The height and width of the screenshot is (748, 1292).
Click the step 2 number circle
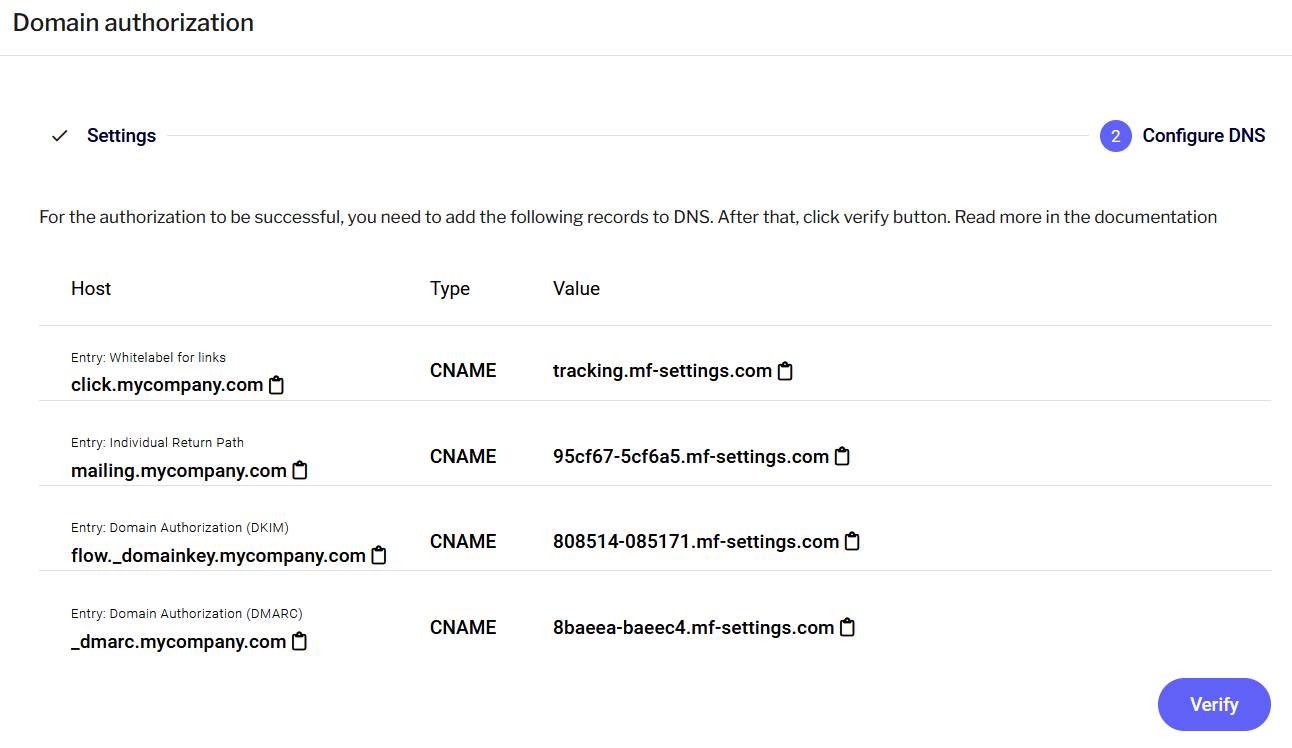click(x=1115, y=135)
